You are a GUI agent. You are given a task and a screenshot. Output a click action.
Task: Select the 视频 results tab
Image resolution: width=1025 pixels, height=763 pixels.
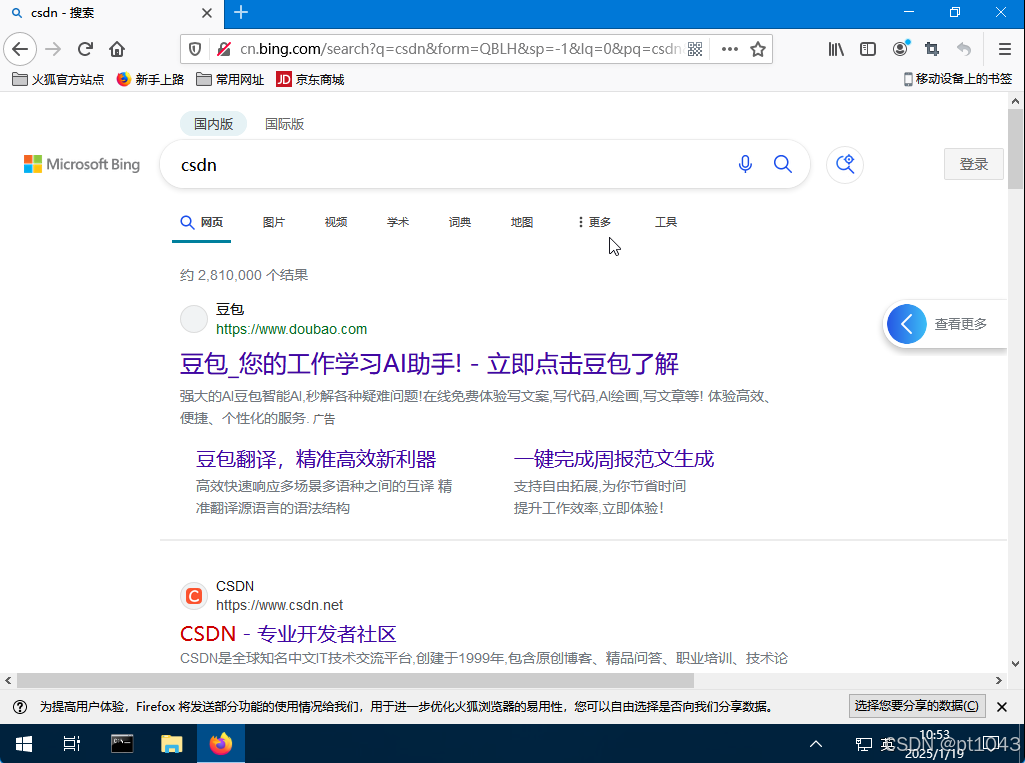coord(336,222)
